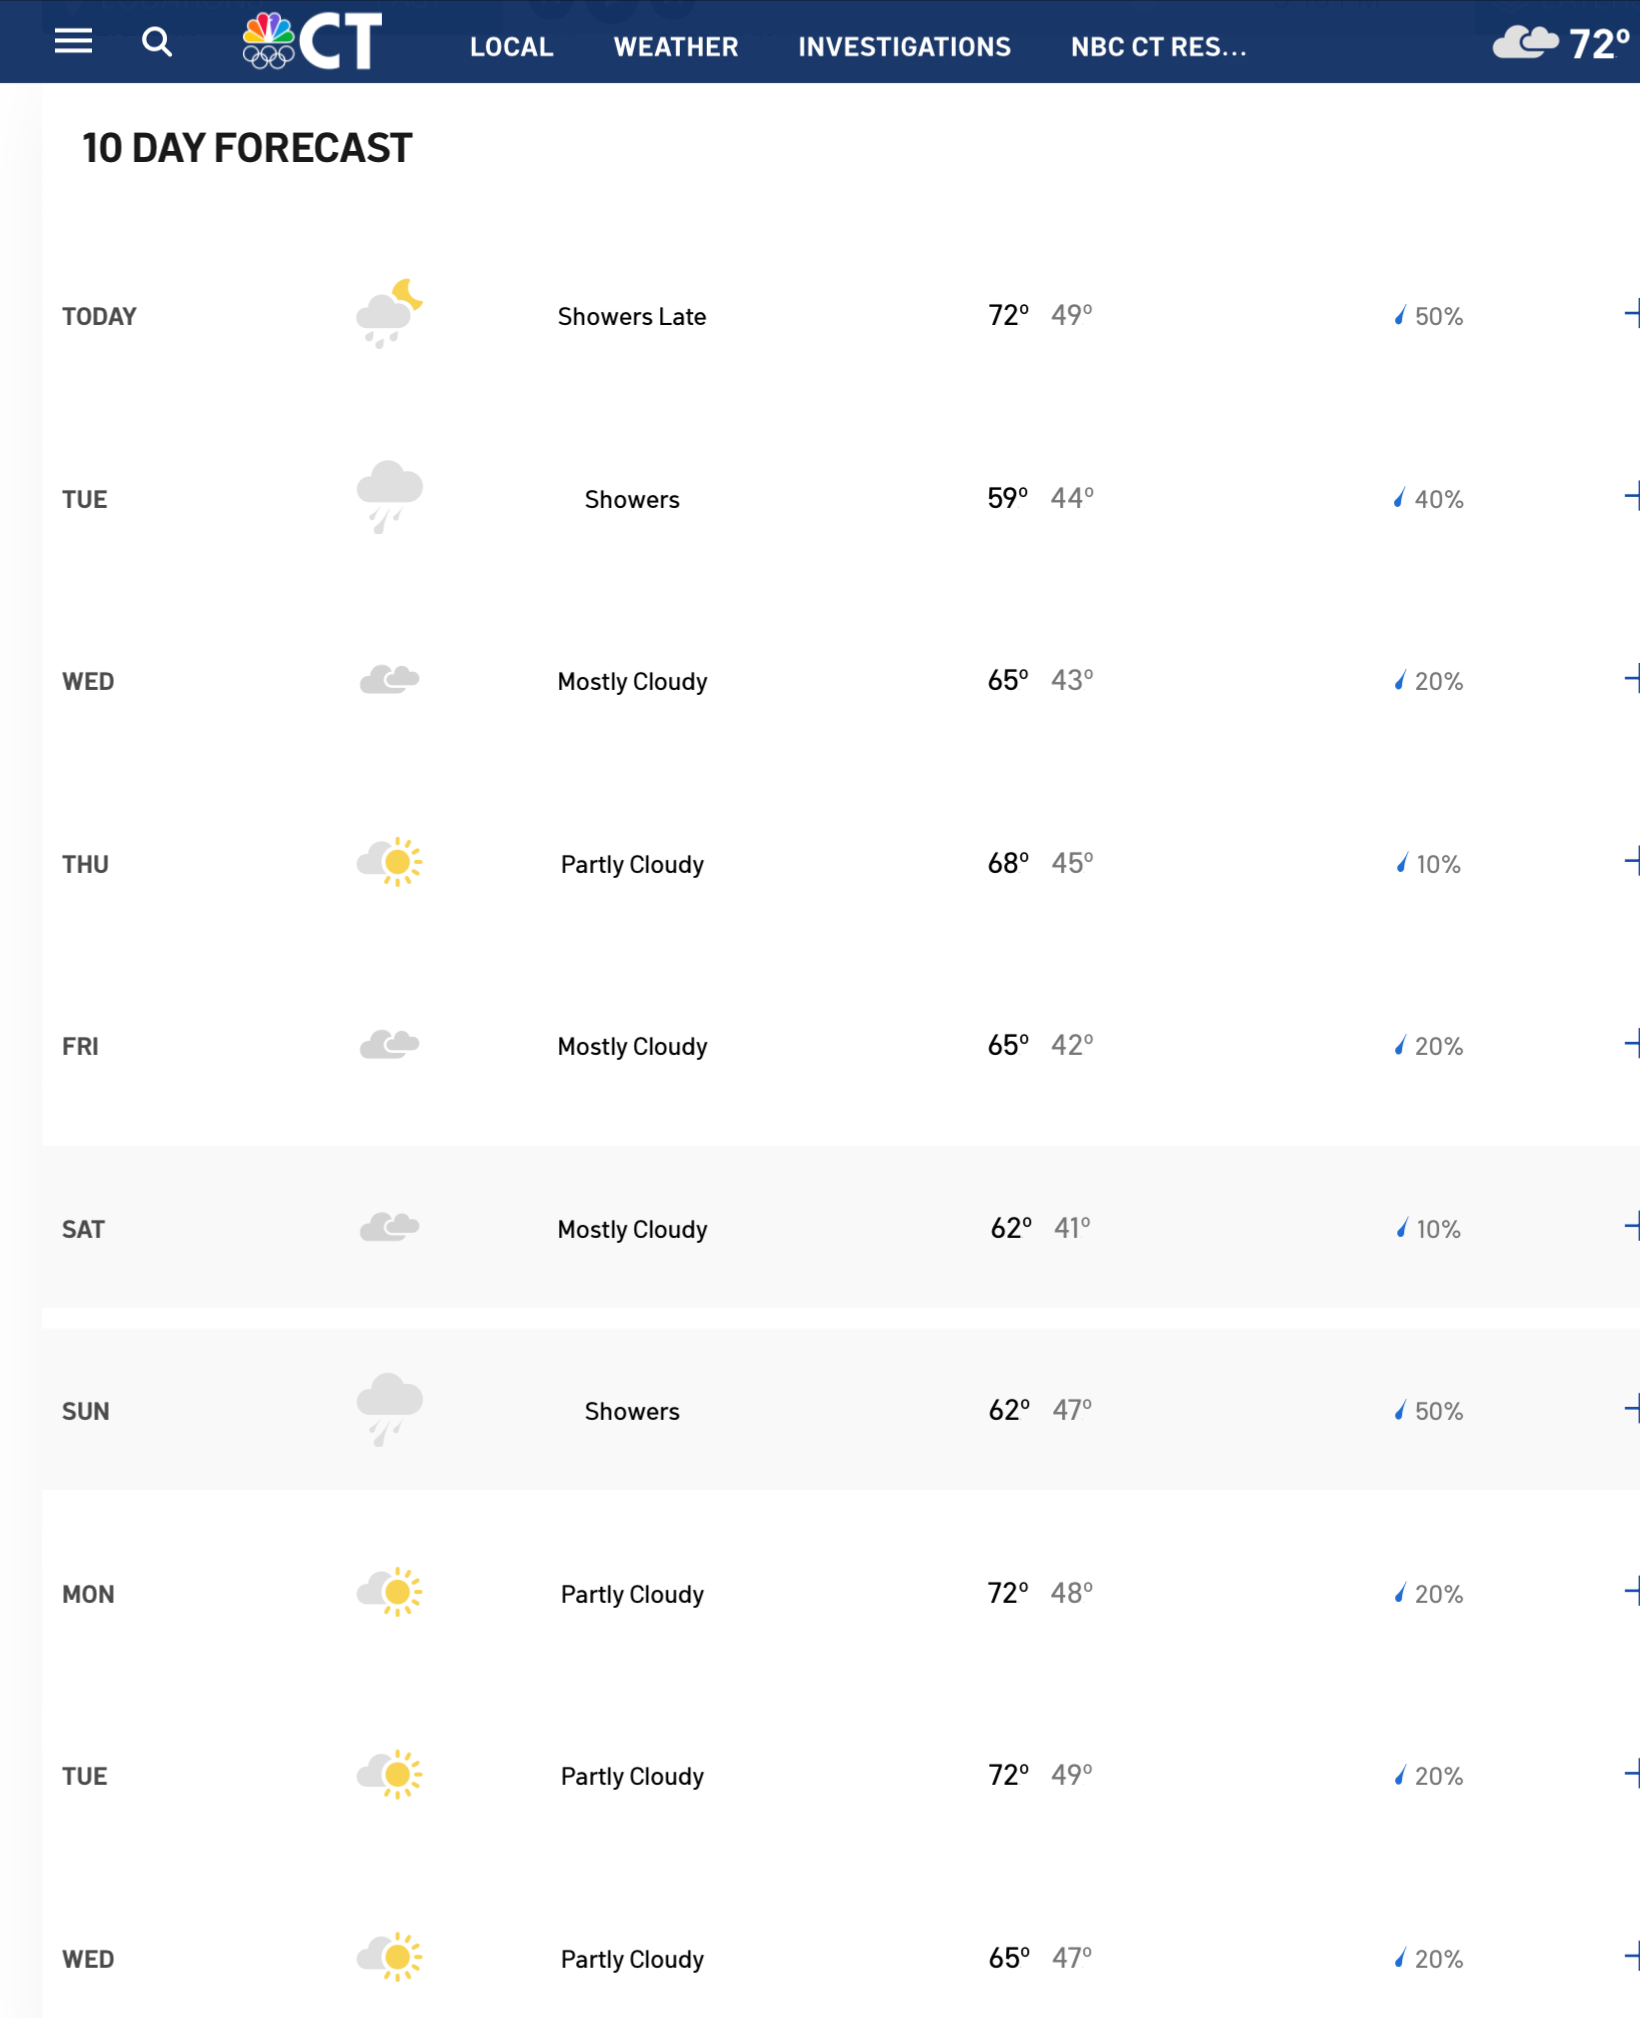This screenshot has width=1640, height=2018.
Task: Open the LOCAL navigation menu
Action: 511,46
